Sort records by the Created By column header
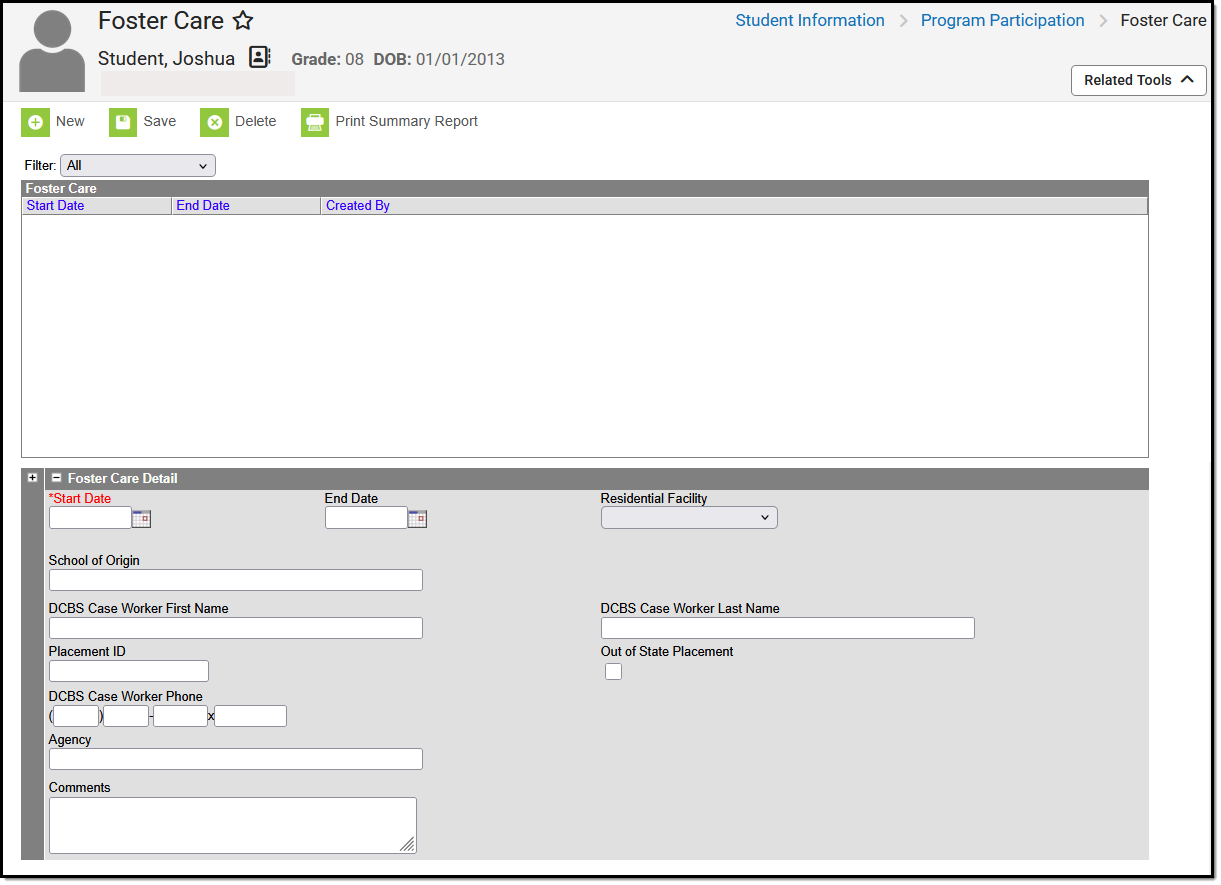This screenshot has width=1221, height=885. click(357, 205)
